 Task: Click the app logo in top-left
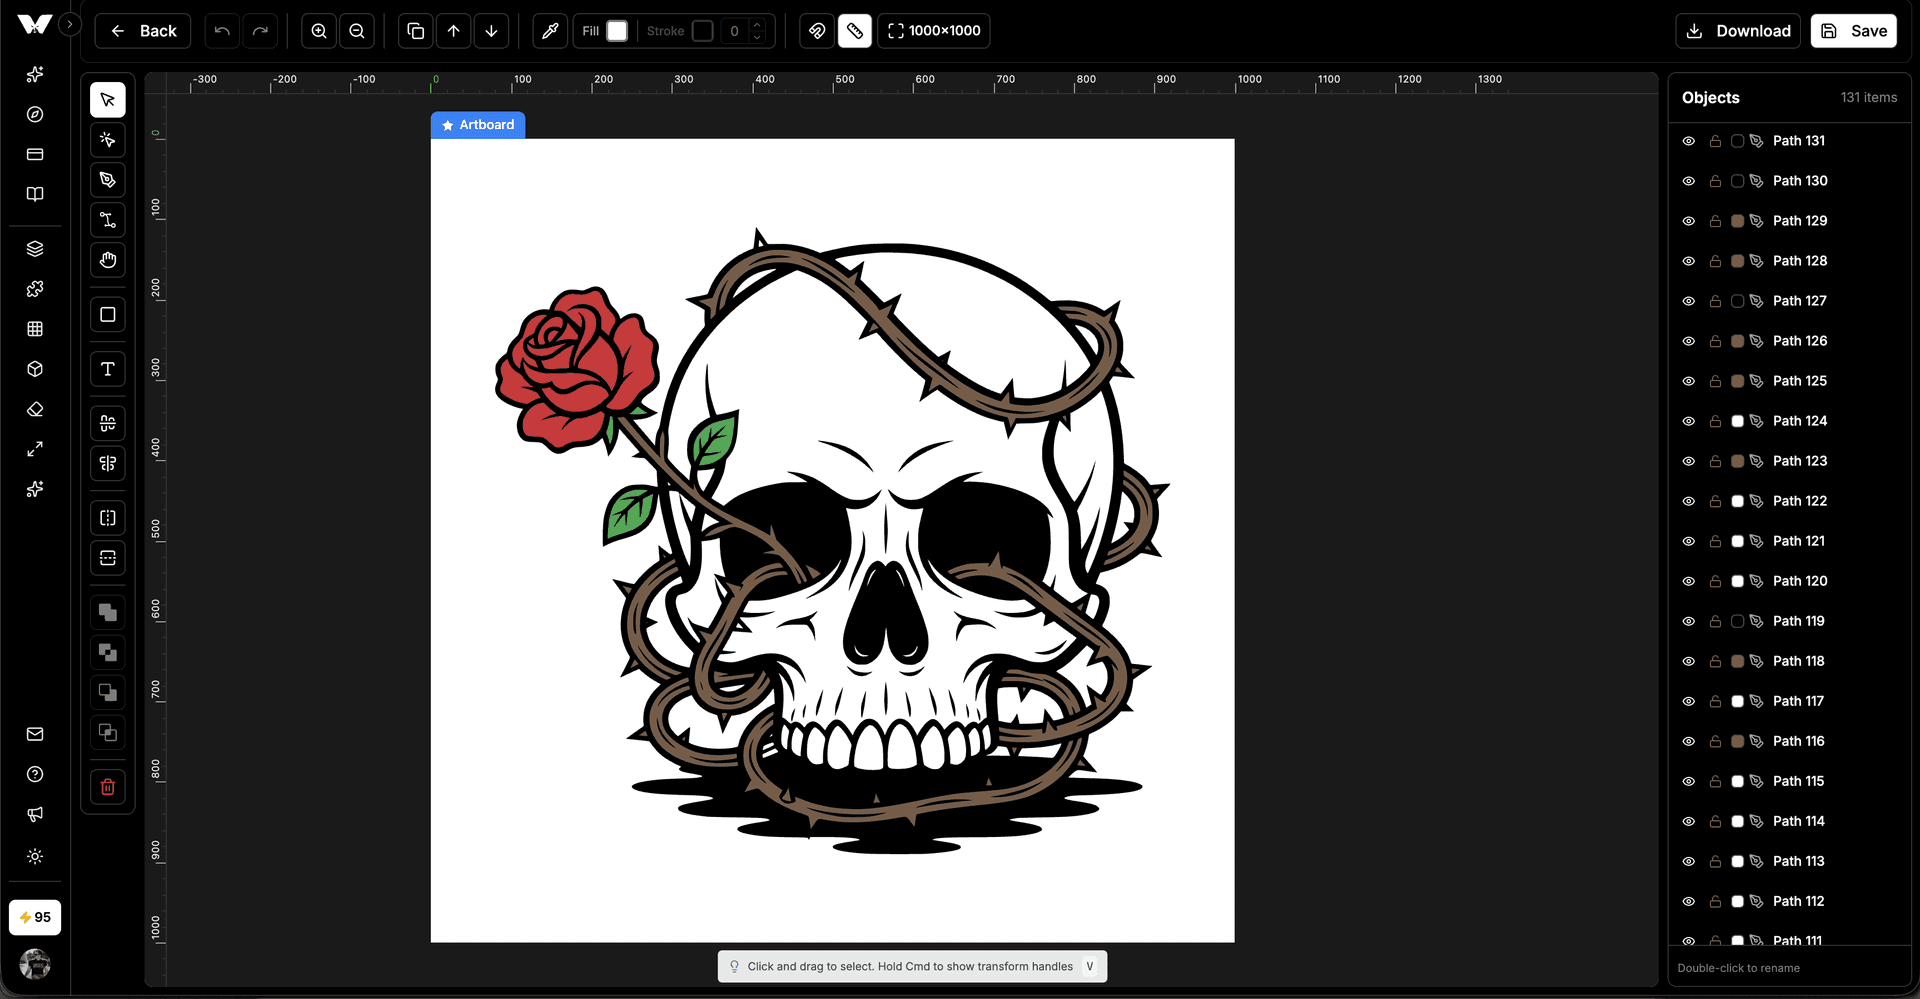coord(34,25)
